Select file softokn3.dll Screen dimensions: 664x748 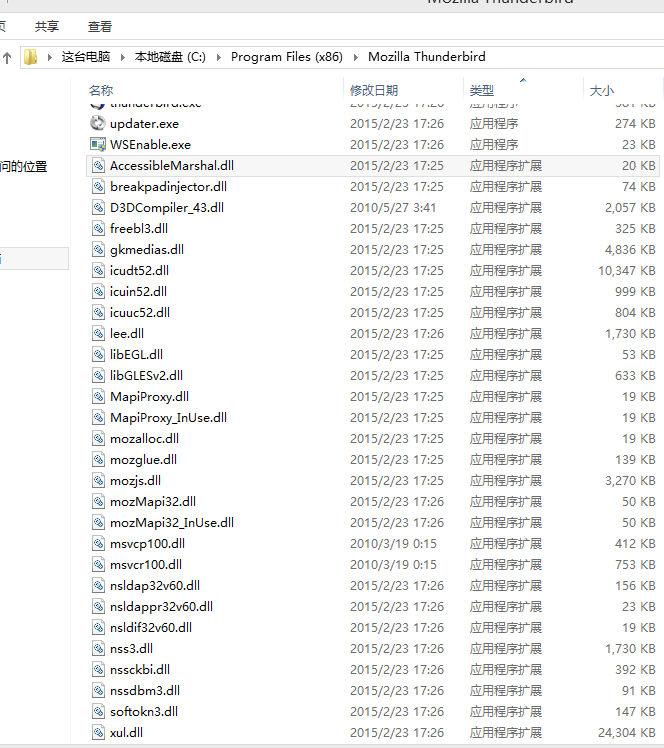[144, 711]
